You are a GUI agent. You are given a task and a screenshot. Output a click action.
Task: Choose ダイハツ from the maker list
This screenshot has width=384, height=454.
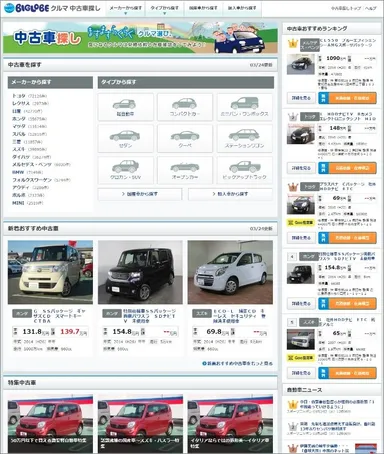[x=21, y=157]
